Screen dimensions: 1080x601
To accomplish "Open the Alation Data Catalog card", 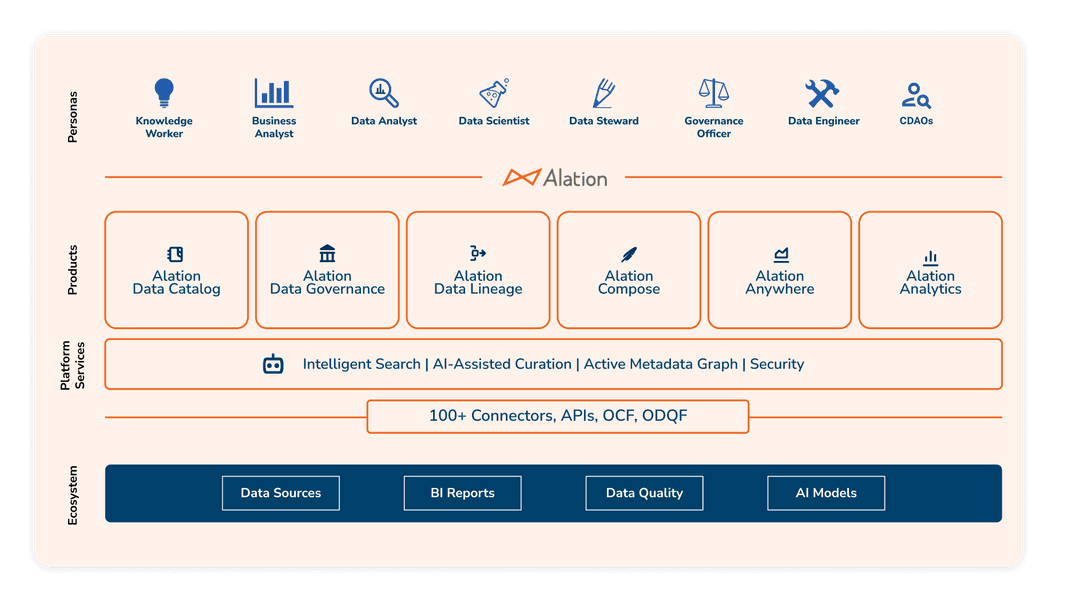I will point(176,270).
